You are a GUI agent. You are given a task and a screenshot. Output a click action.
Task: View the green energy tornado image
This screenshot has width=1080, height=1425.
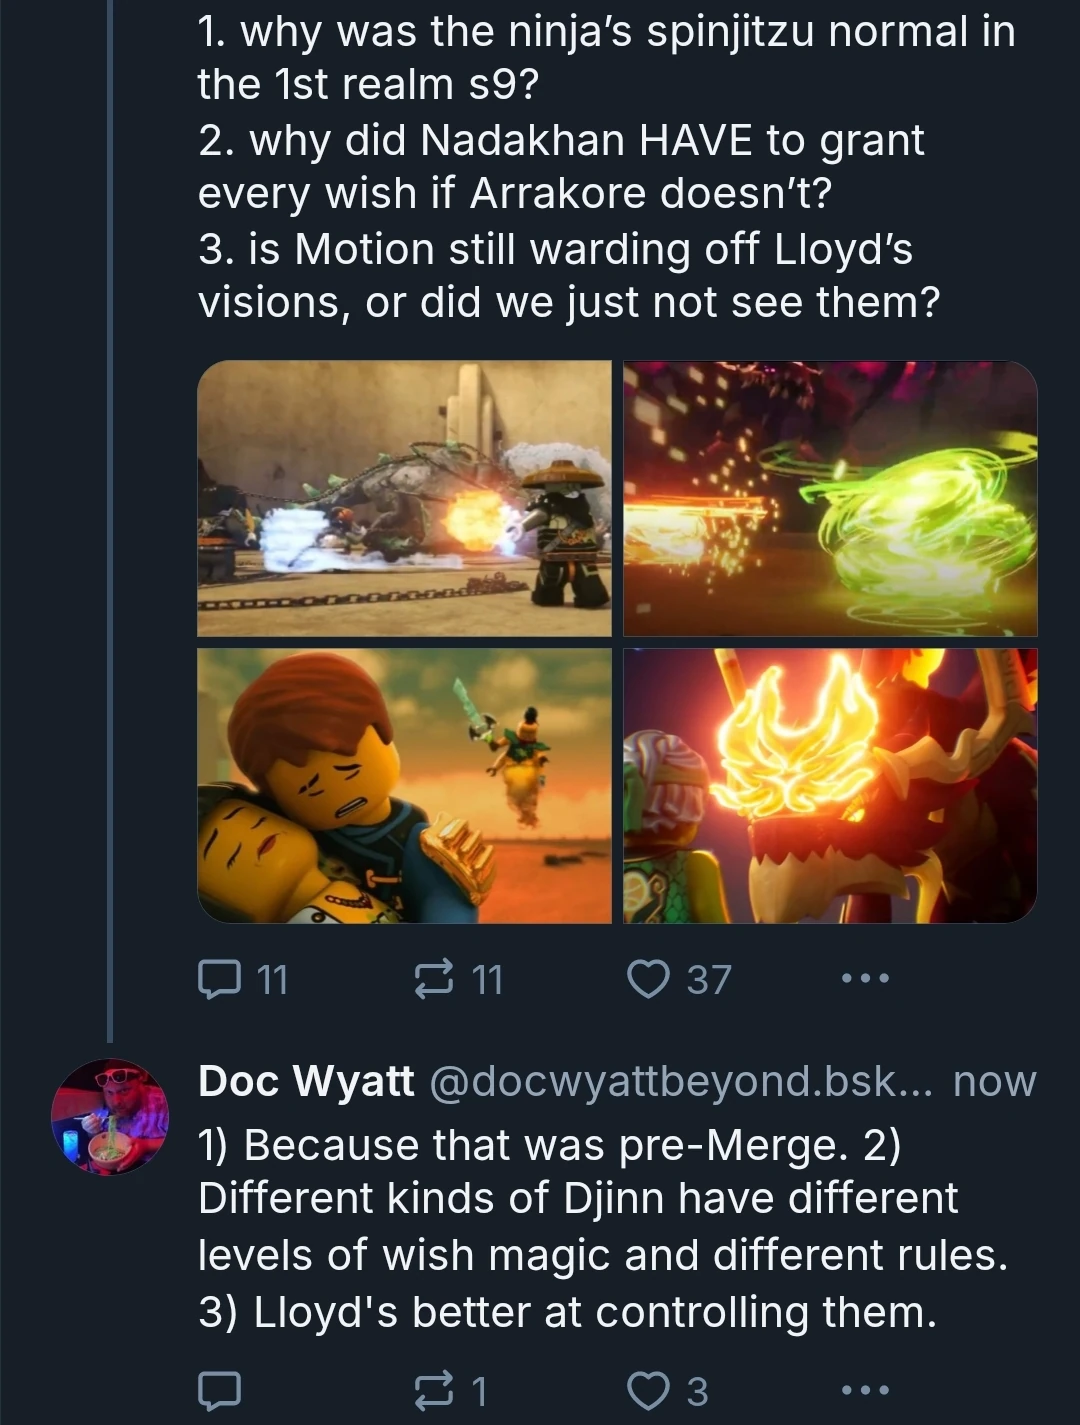830,497
